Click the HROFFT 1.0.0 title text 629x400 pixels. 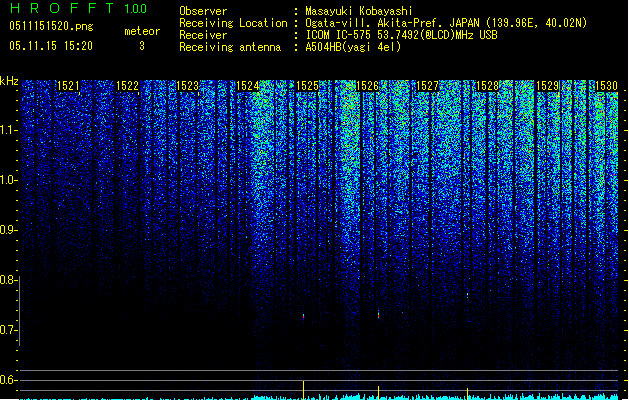click(78, 8)
